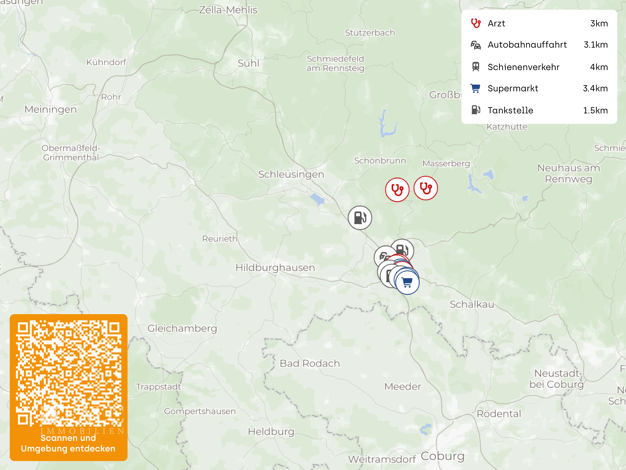Click the Suhl city label on map

(x=248, y=63)
